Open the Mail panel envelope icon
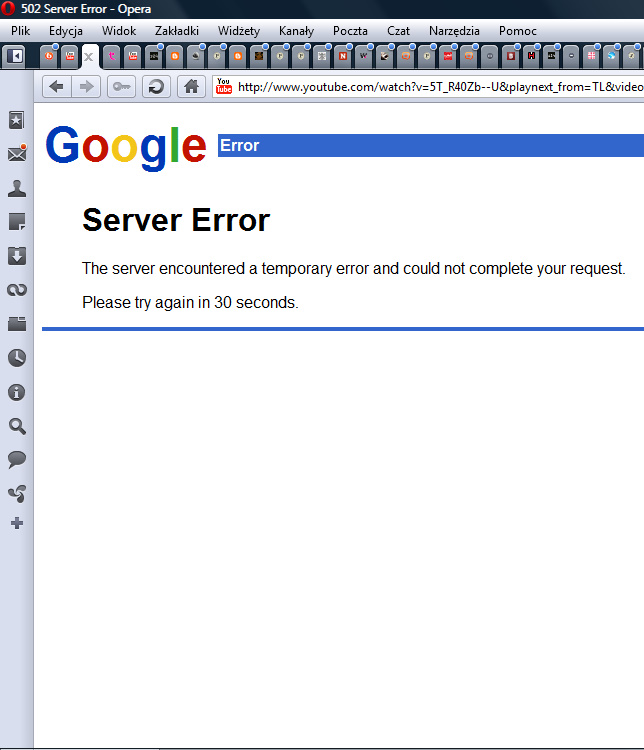 point(17,153)
